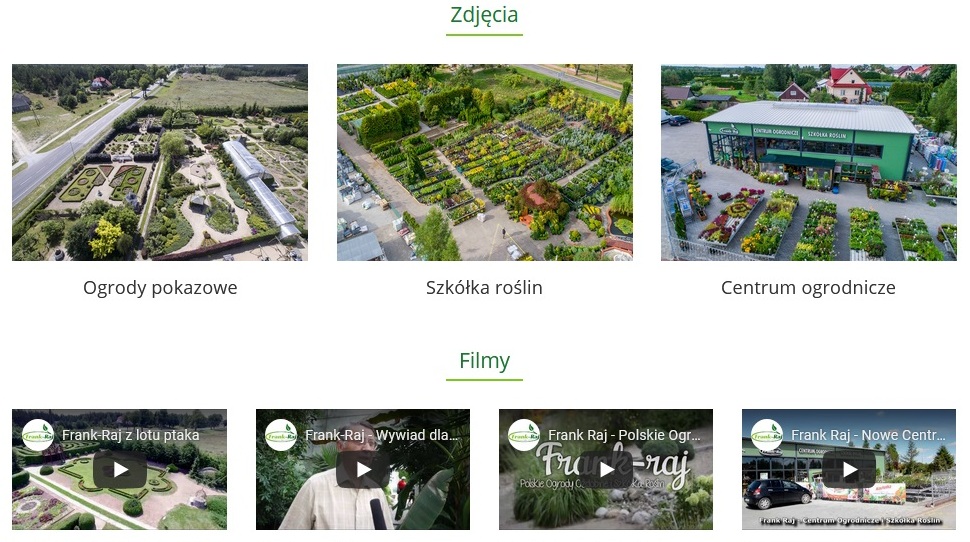Click channel logo on Nowe Centrum video
This screenshot has height=542, width=970.
(x=767, y=435)
